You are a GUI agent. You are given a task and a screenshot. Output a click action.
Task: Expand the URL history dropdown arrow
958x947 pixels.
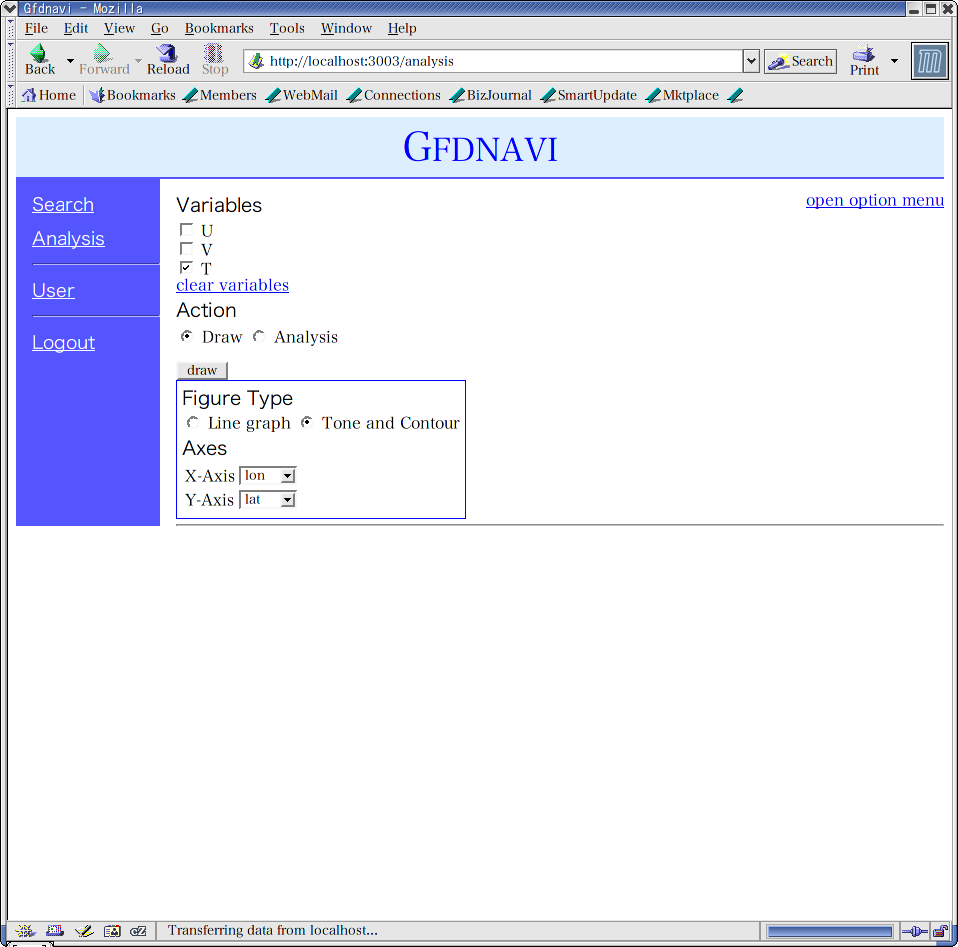tap(751, 61)
